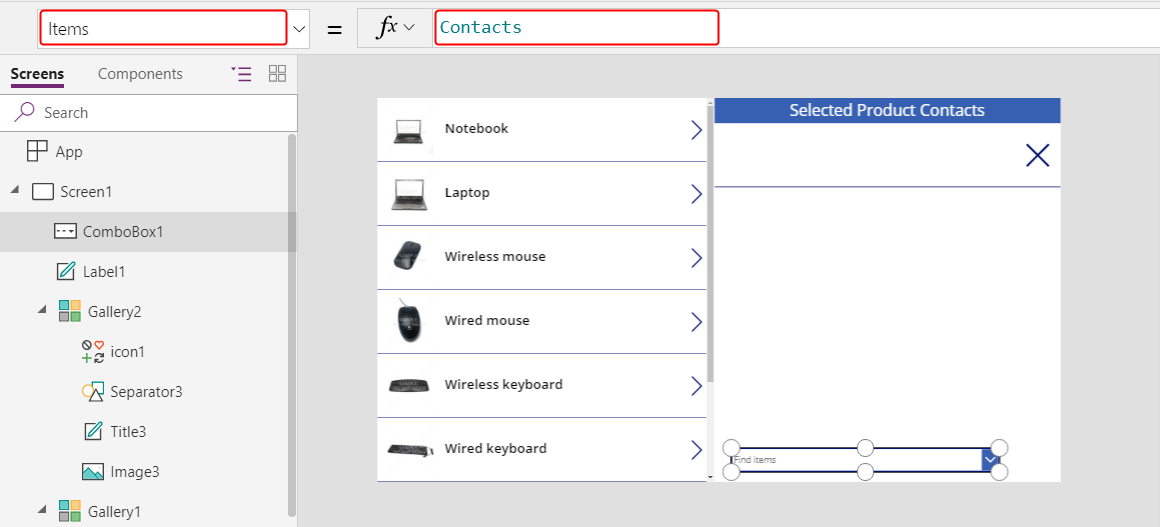Open the Wireless keyboard row chevron
The width and height of the screenshot is (1160, 527).
696,386
